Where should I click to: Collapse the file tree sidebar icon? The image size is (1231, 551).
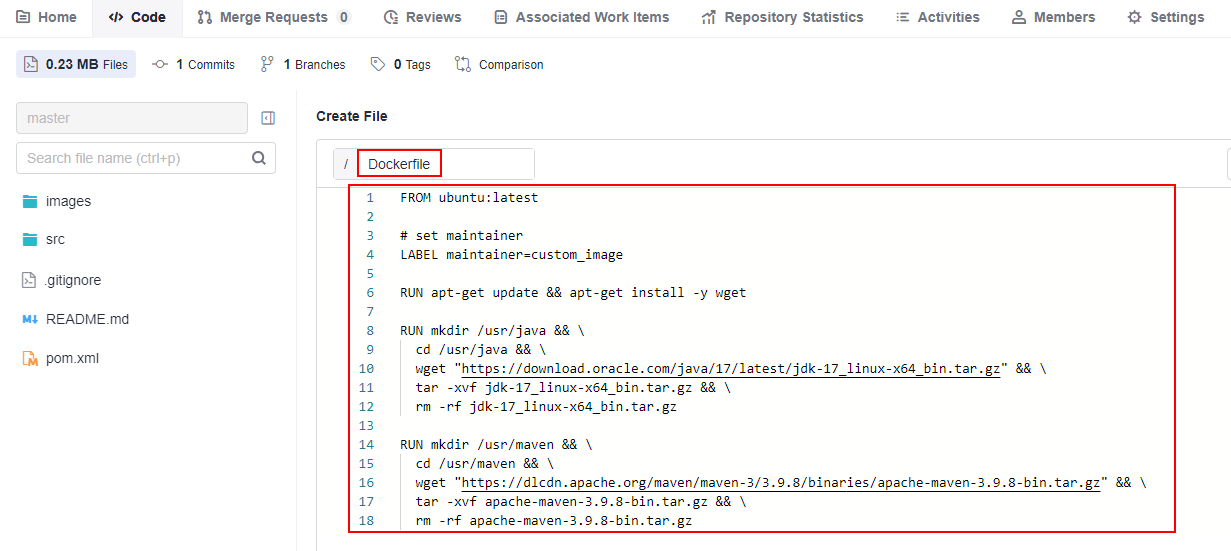268,118
